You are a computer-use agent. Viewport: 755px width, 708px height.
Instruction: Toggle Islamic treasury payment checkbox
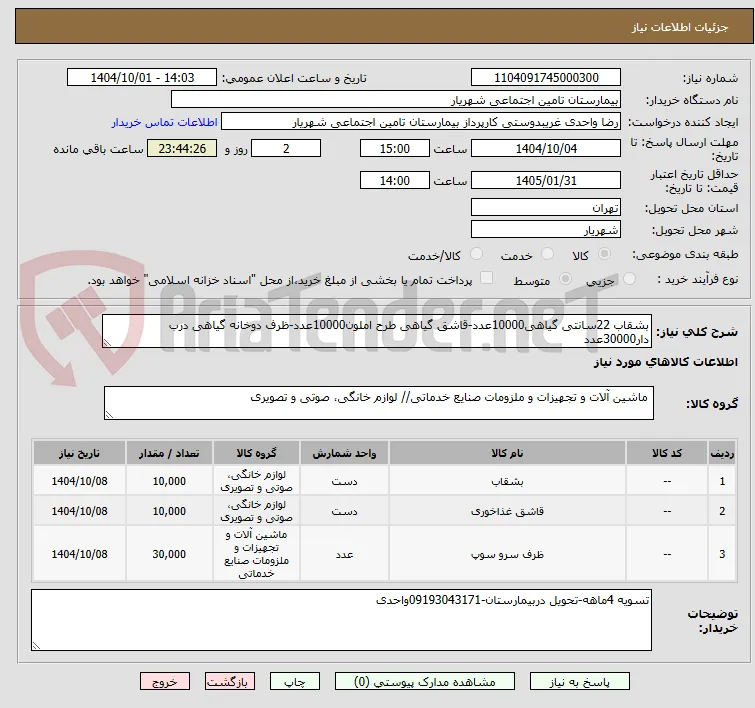click(487, 277)
